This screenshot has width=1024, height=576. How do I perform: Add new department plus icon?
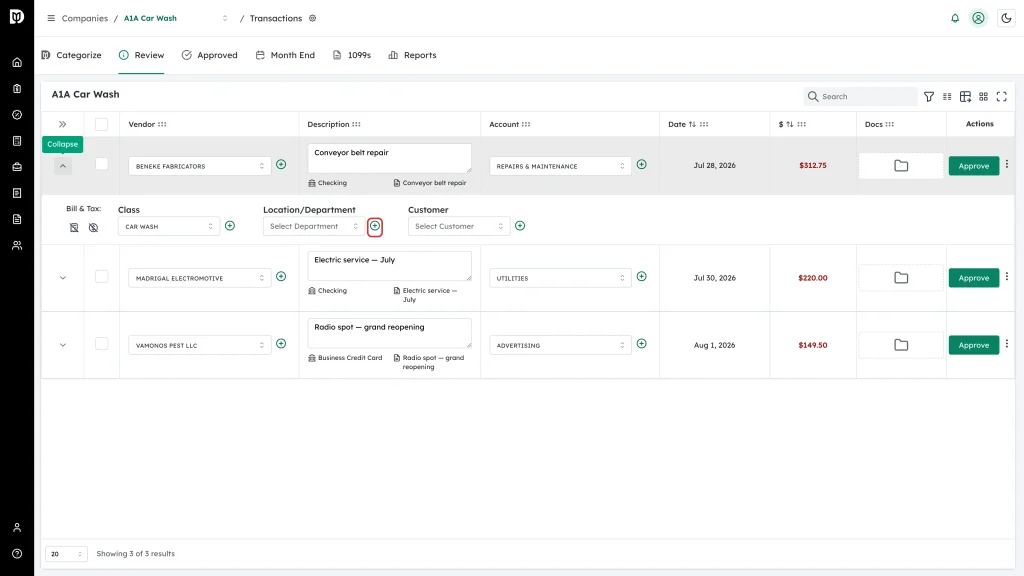tap(375, 226)
